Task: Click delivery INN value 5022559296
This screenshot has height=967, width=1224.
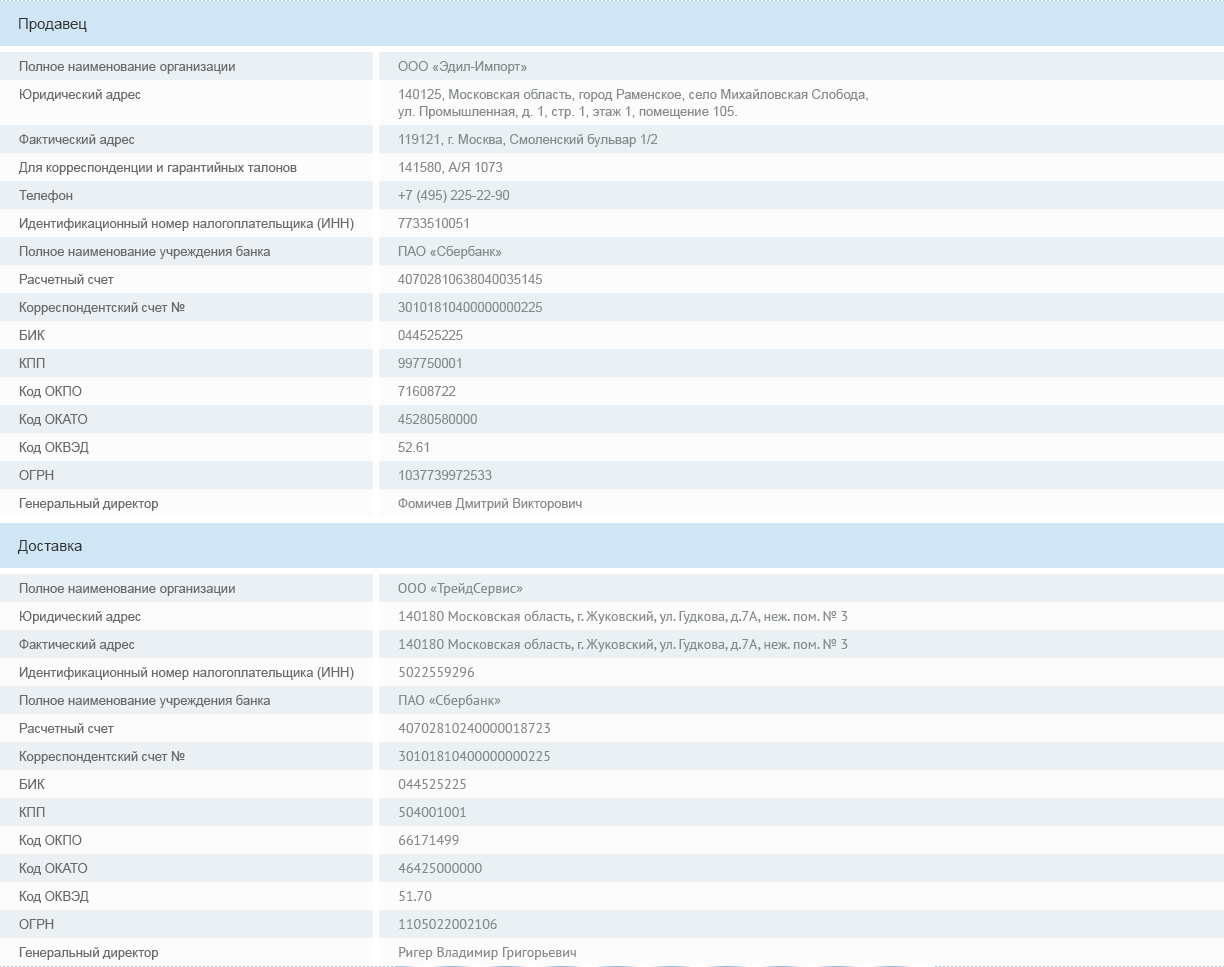Action: (436, 672)
